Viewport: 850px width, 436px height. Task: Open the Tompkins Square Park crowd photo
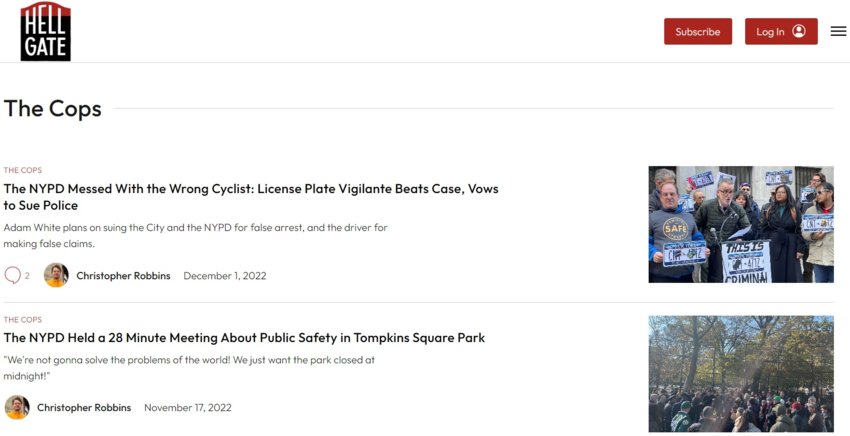(741, 374)
